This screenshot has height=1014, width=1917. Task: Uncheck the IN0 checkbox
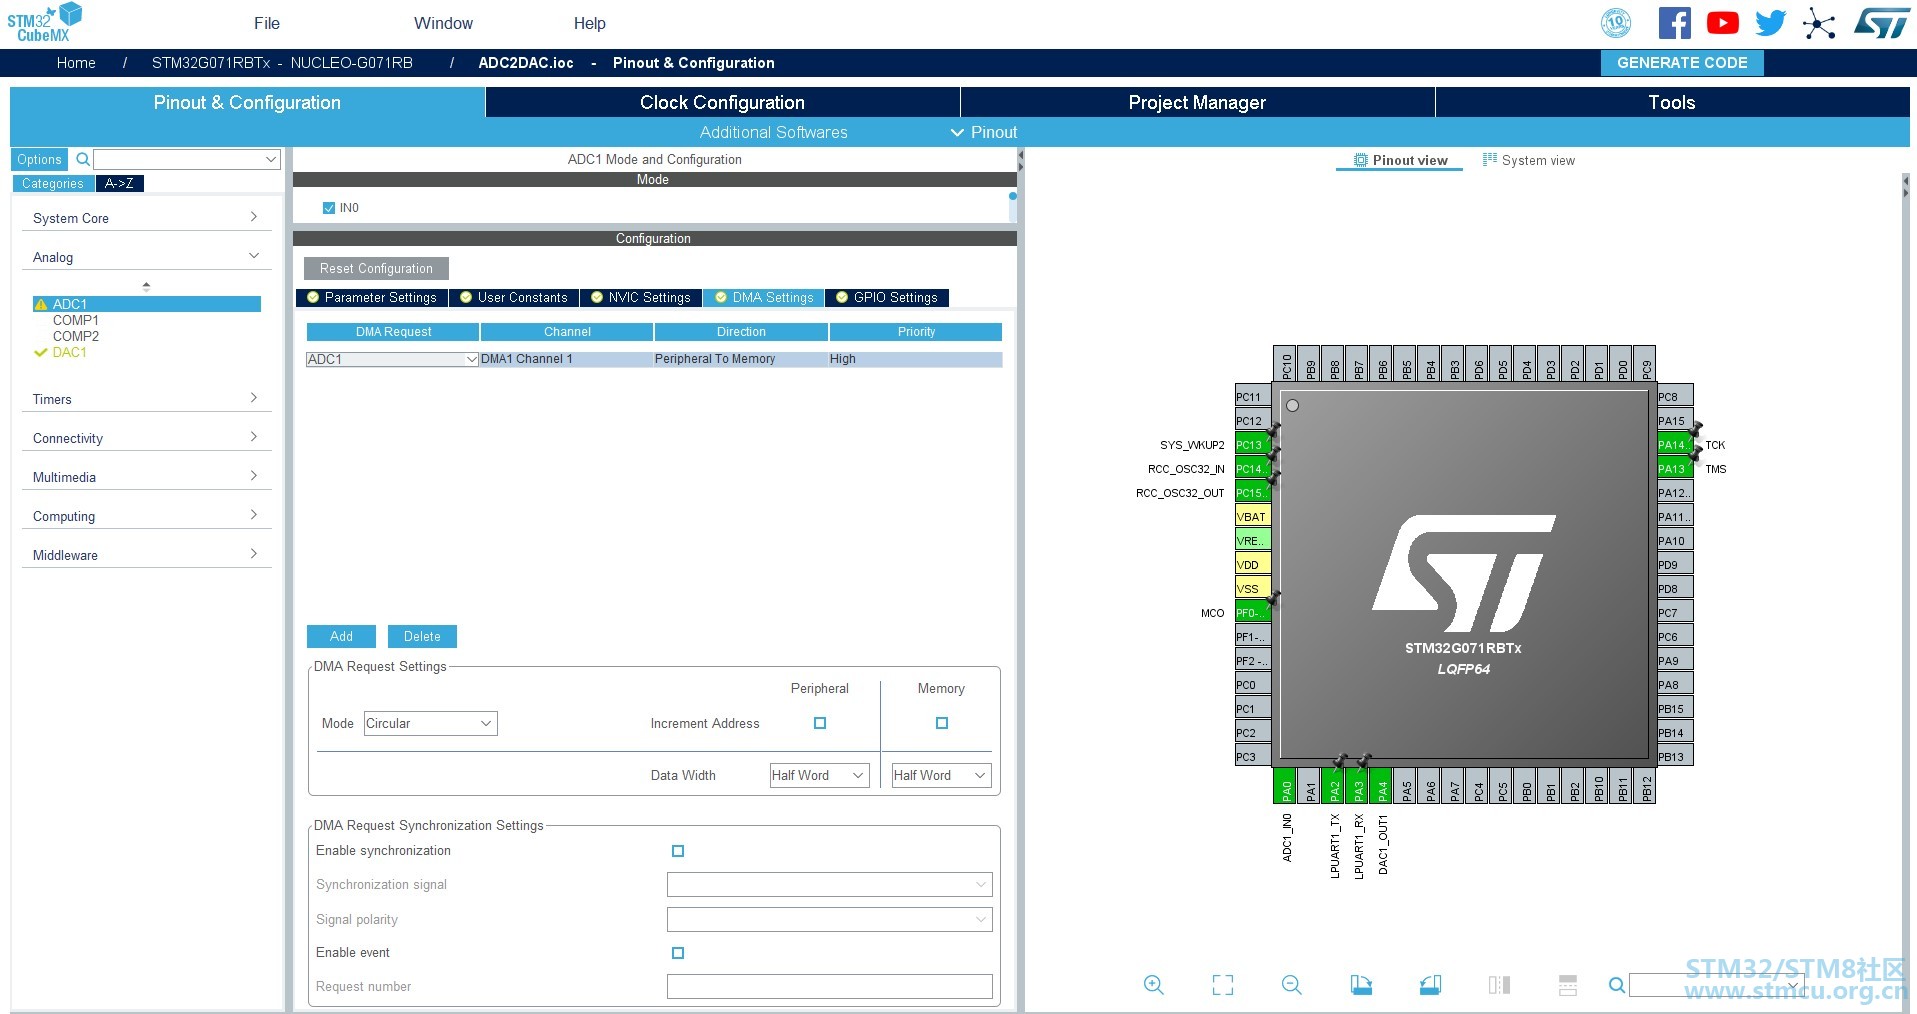[x=329, y=208]
